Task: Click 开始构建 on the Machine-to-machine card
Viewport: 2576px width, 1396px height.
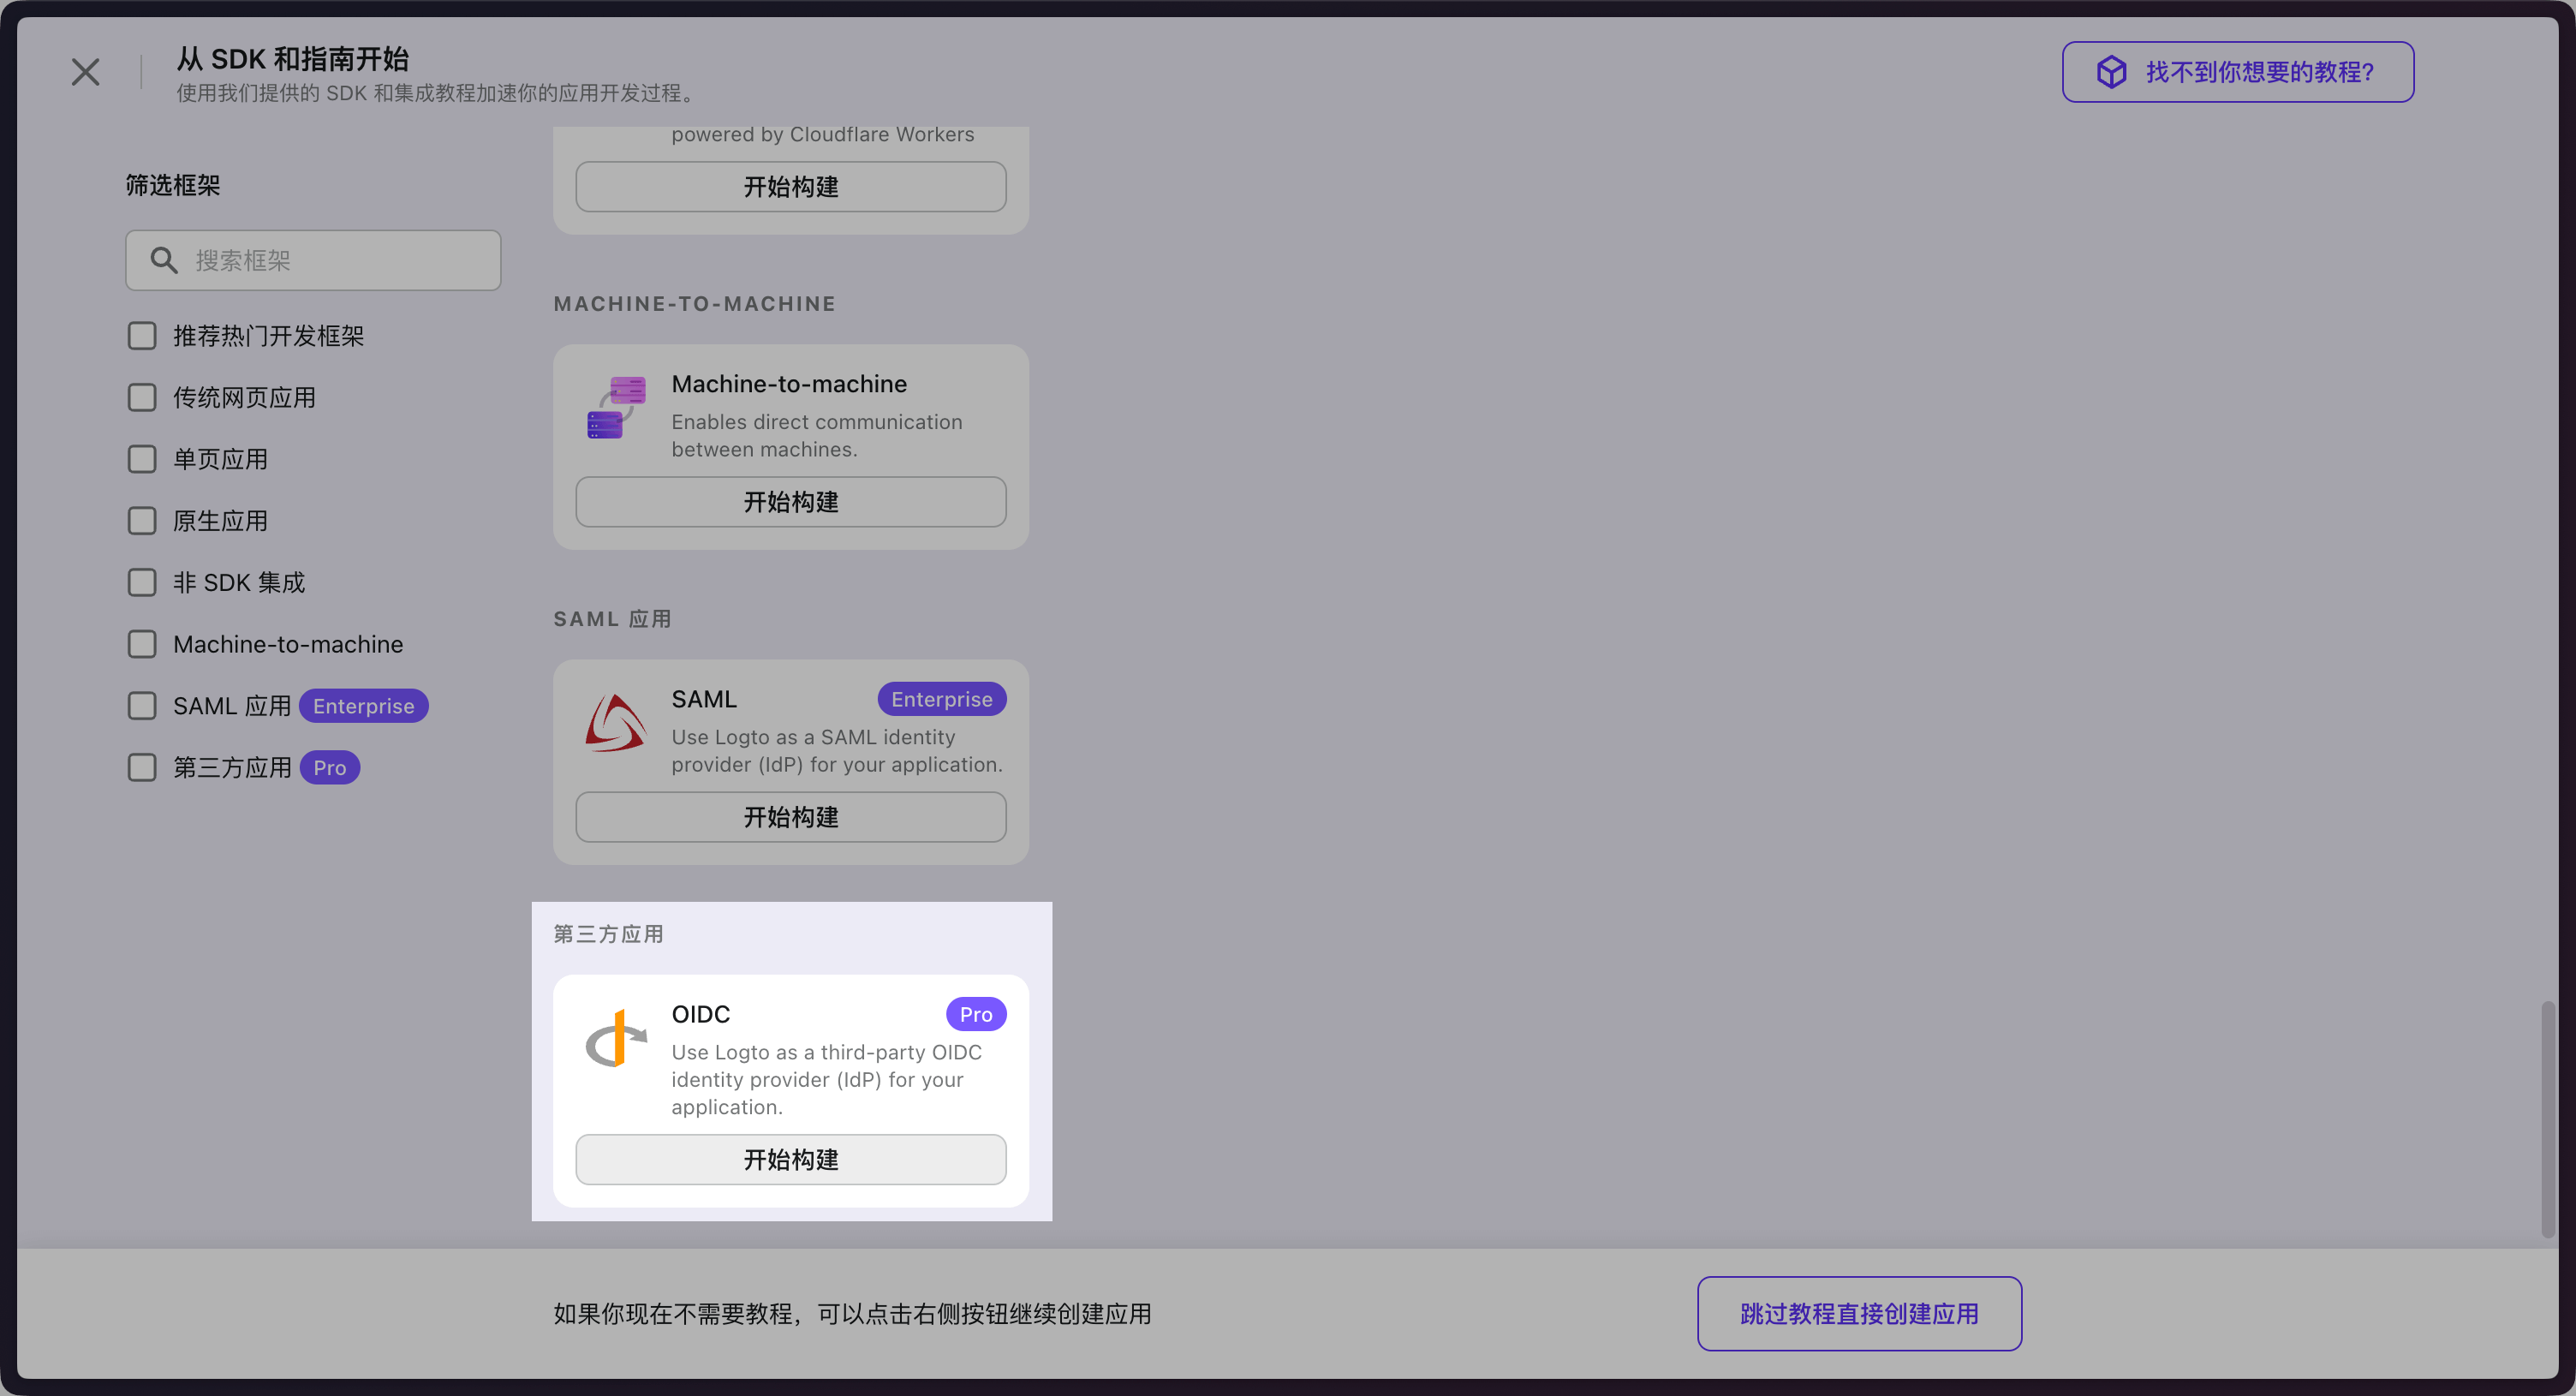Action: pyautogui.click(x=790, y=501)
